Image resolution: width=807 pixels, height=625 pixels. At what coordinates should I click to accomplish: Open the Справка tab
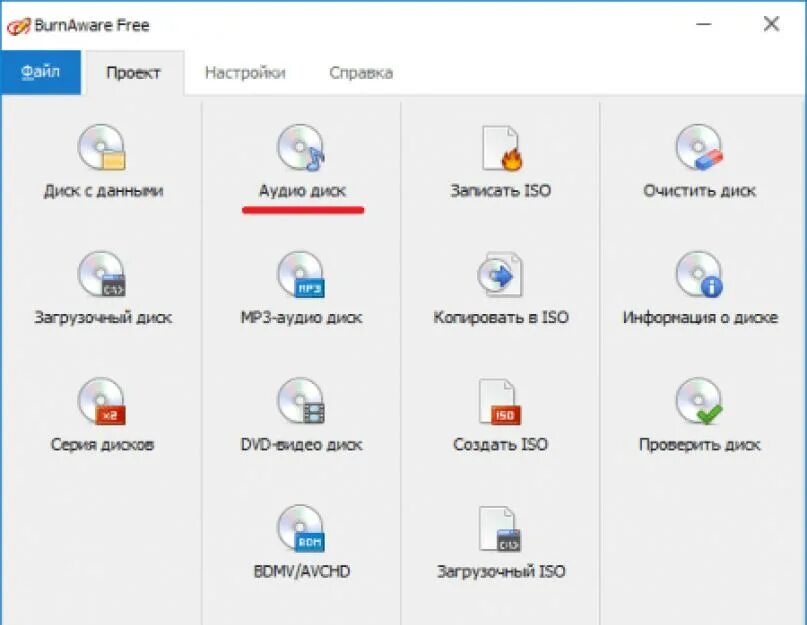click(361, 73)
